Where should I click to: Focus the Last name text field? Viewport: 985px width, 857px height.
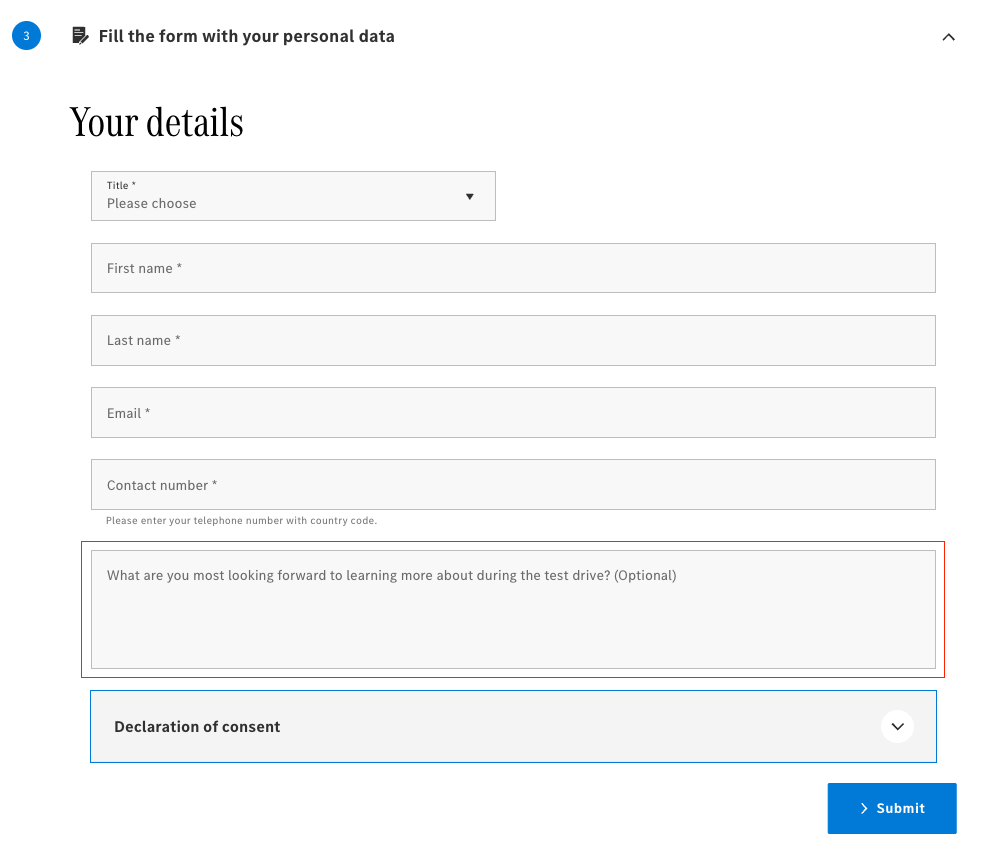pyautogui.click(x=512, y=340)
